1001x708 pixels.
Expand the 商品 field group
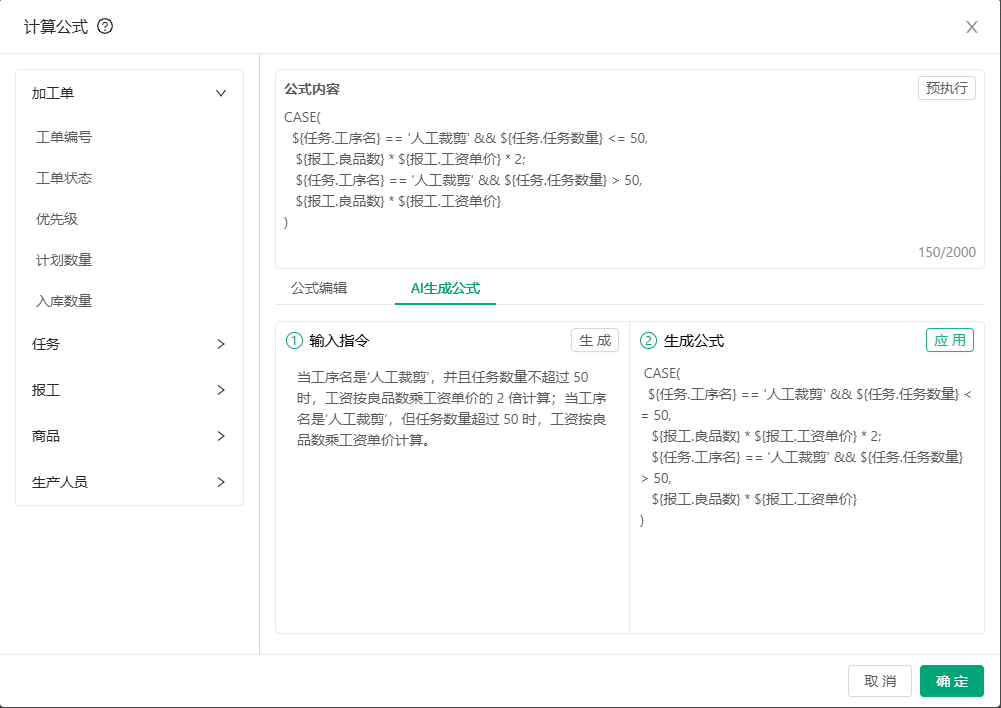(221, 436)
